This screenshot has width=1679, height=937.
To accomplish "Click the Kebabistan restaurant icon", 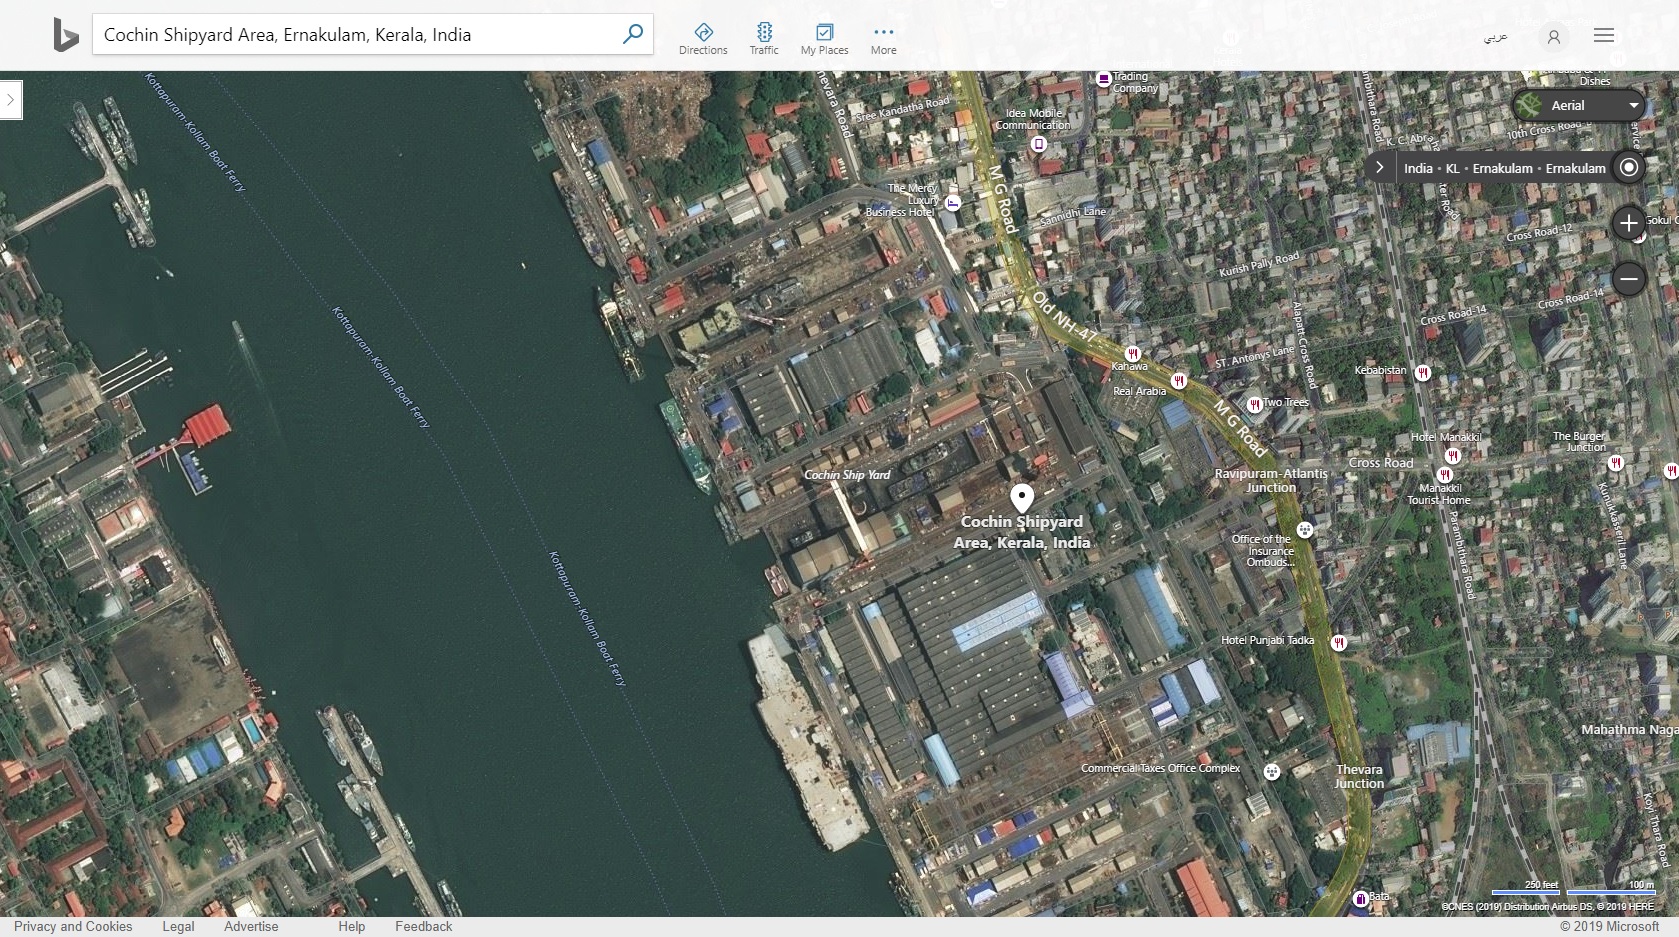I will pos(1422,373).
